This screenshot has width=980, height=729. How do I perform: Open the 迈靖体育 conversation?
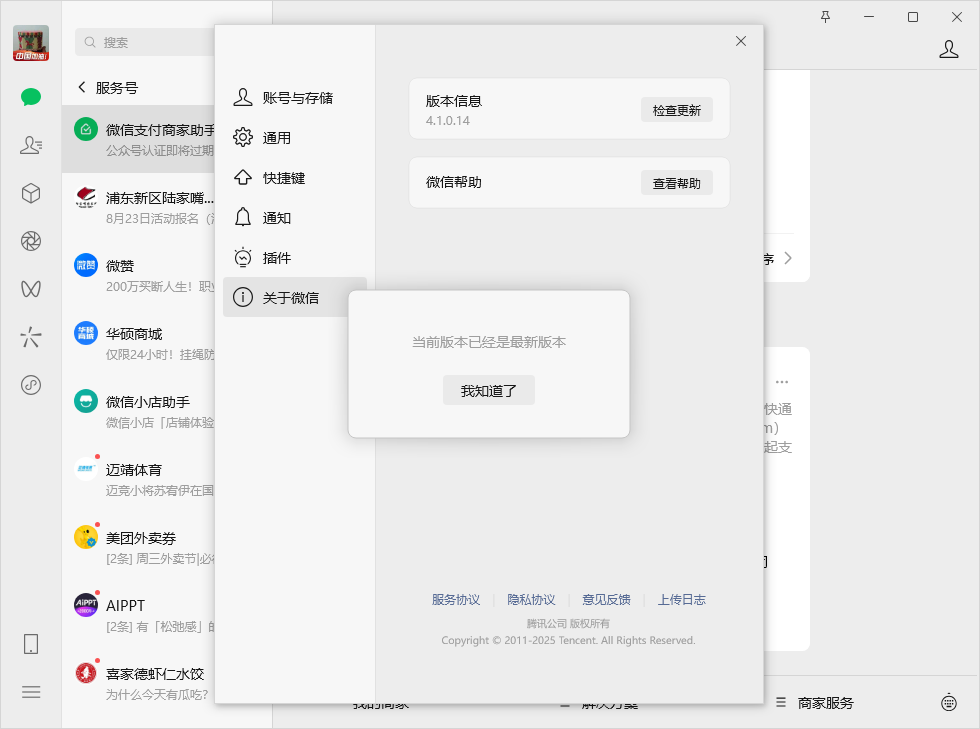[x=138, y=480]
